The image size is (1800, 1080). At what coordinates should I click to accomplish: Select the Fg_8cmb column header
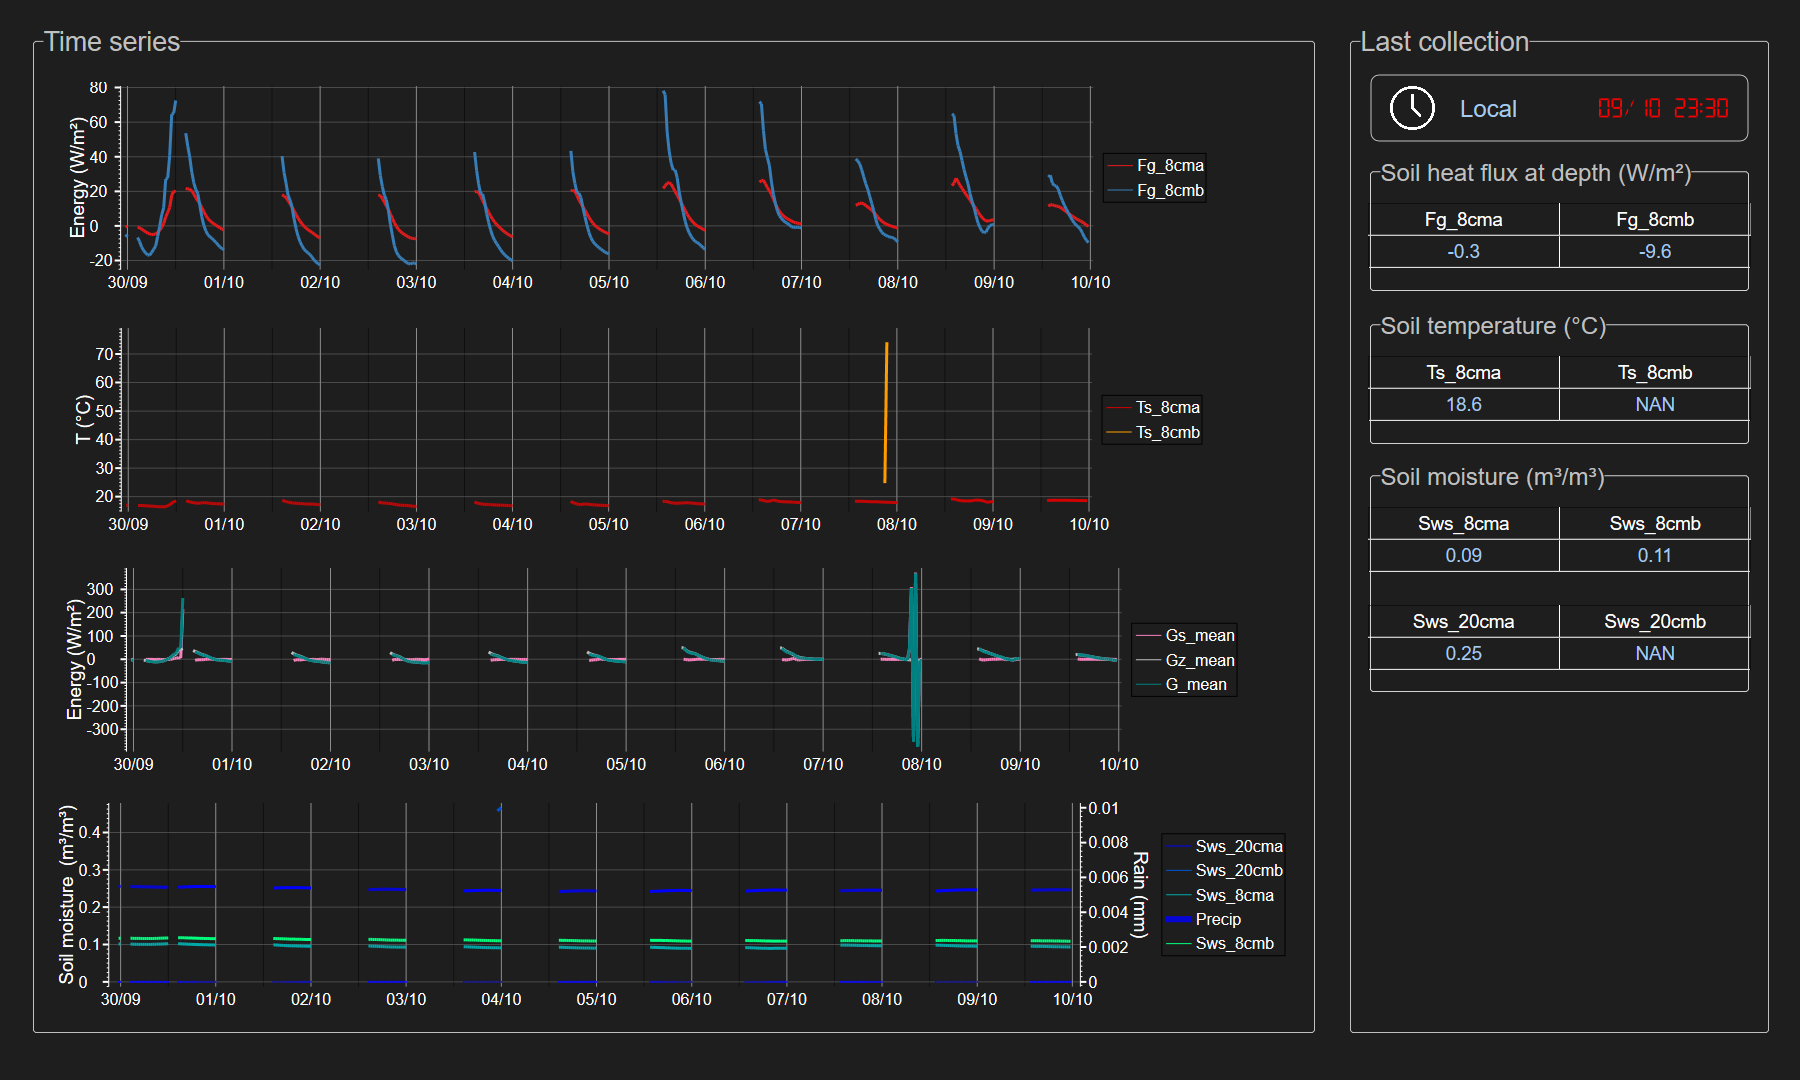point(1654,220)
